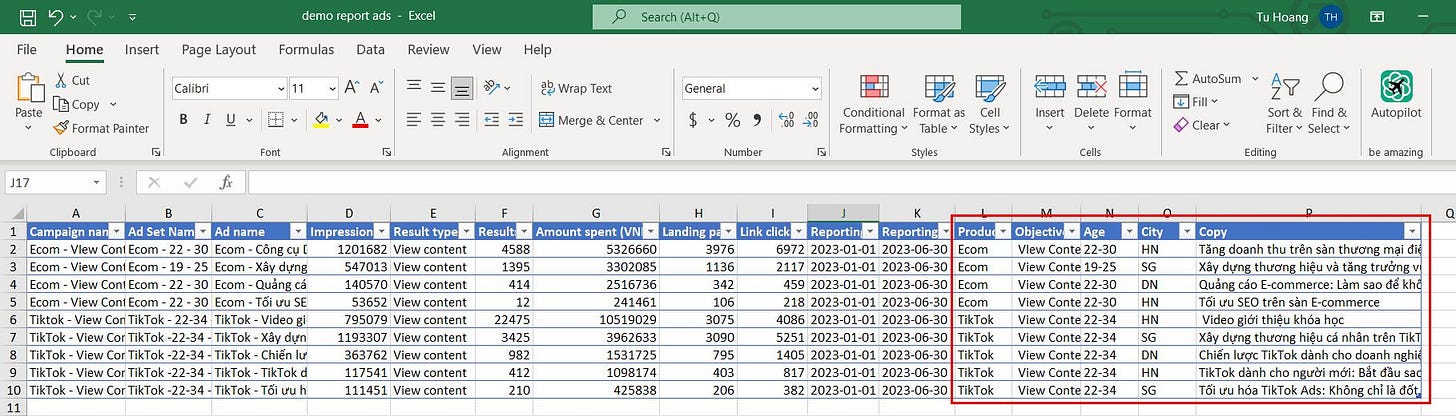
Task: Apply Comma Style format
Action: pyautogui.click(x=758, y=120)
